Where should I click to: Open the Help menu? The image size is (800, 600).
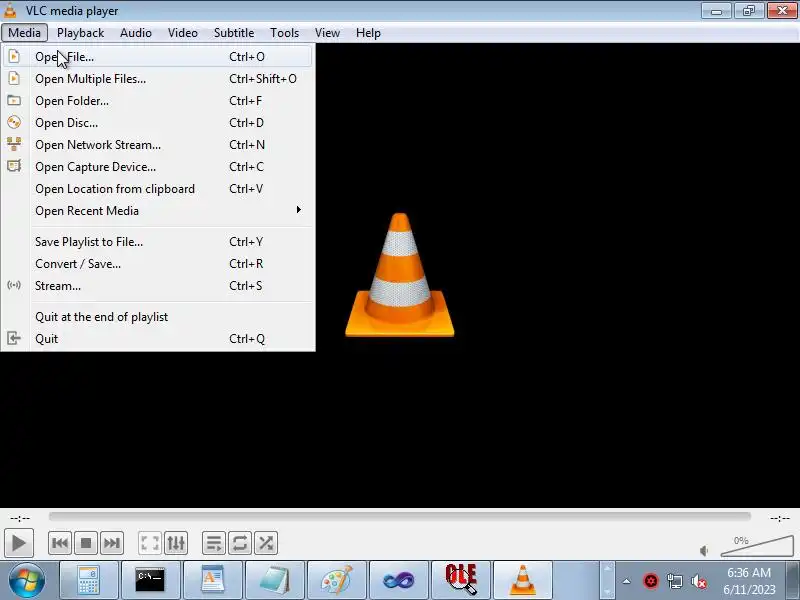[x=368, y=33]
